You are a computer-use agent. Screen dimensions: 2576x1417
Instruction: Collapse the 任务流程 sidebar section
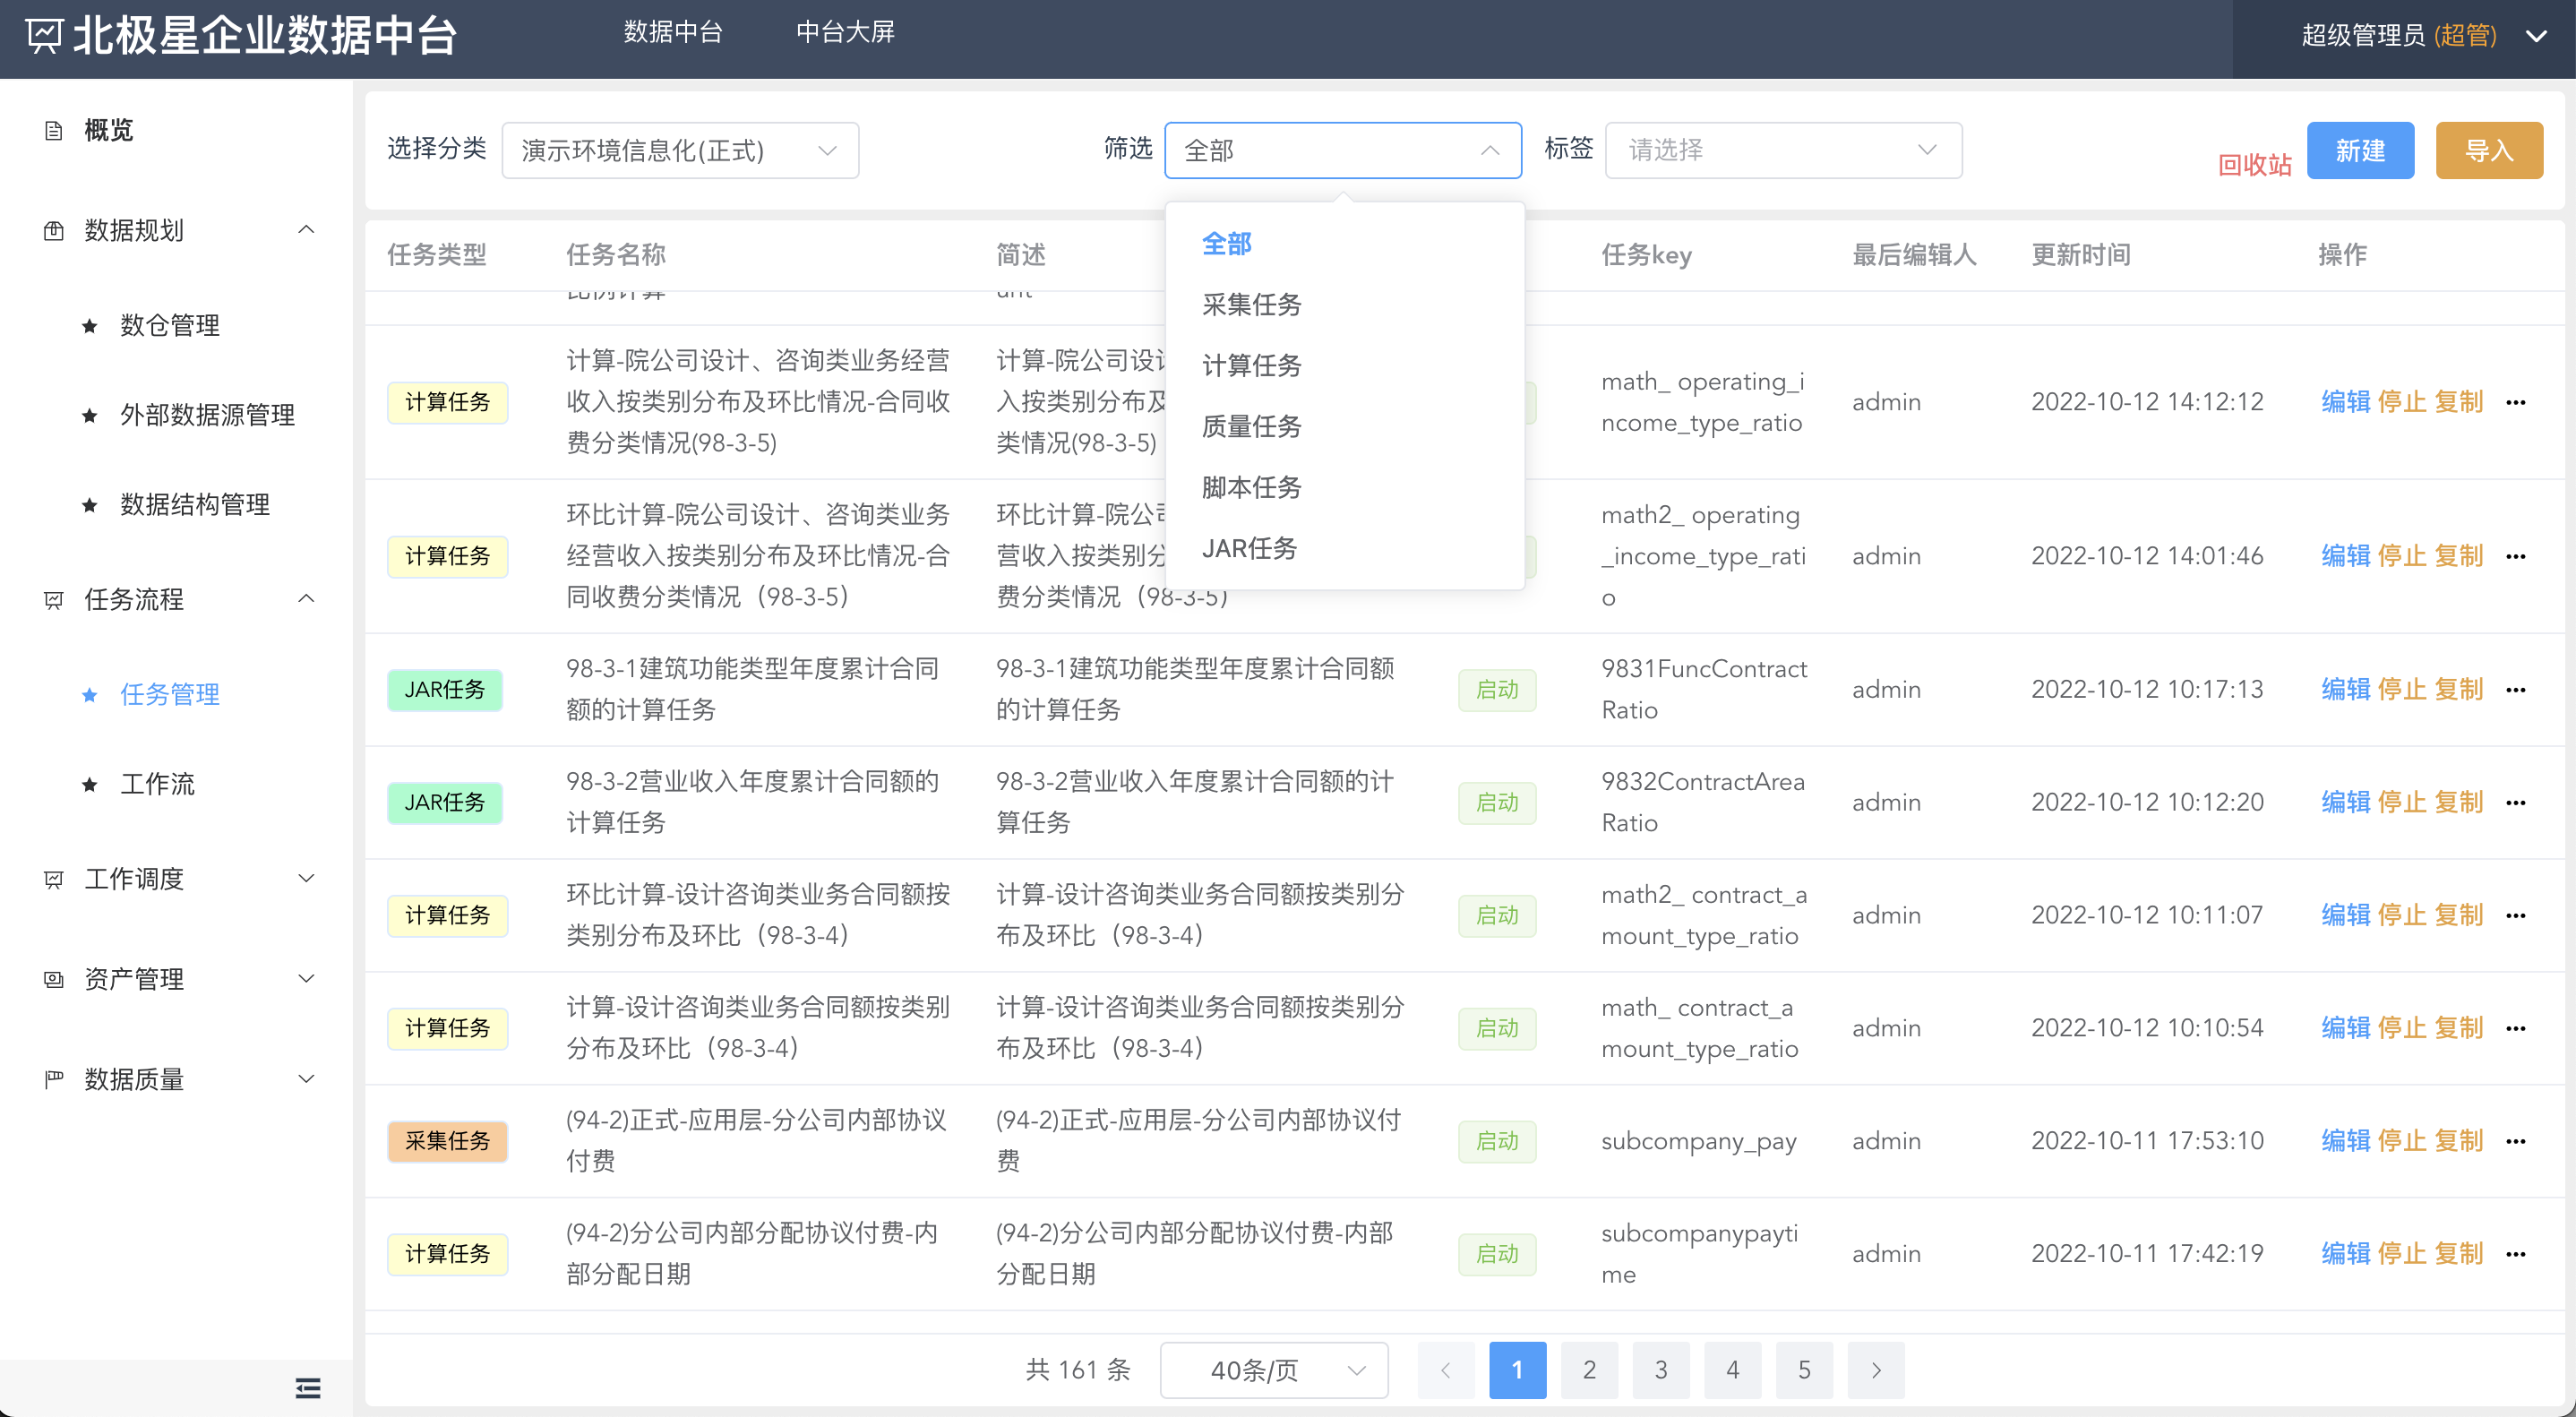pyautogui.click(x=307, y=599)
